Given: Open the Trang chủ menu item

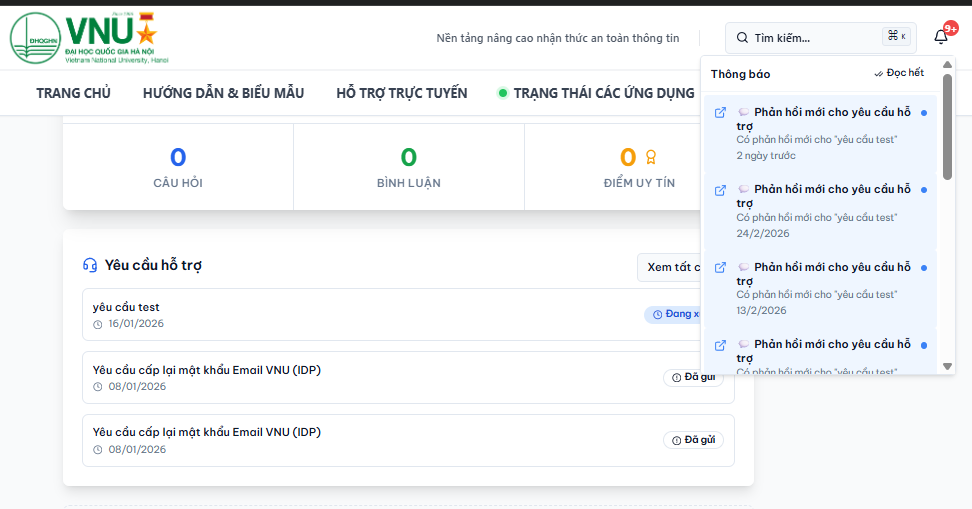Looking at the screenshot, I should click(x=73, y=93).
